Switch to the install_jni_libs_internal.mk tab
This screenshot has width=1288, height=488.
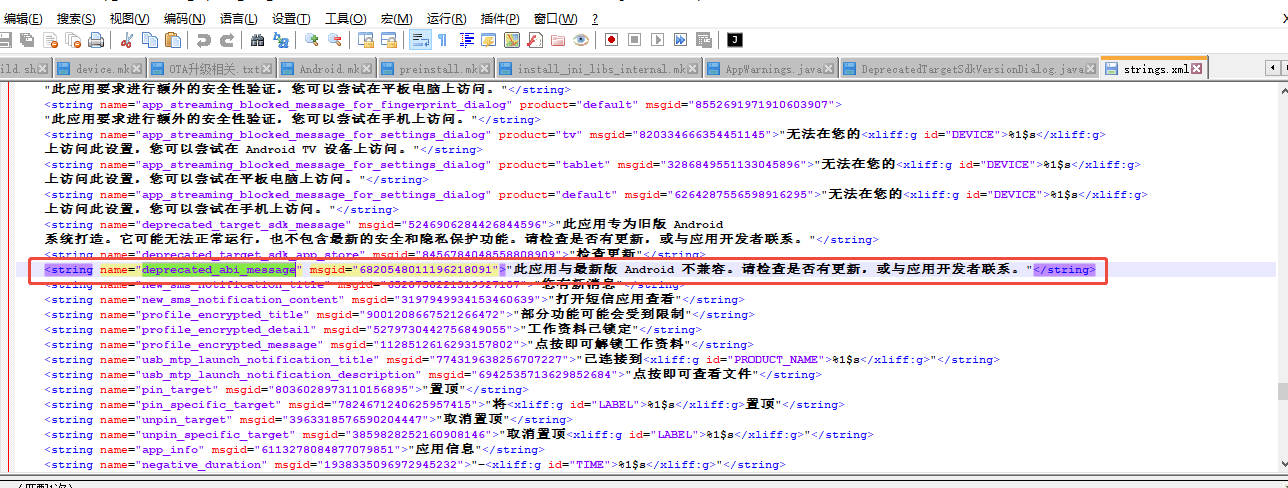(597, 69)
